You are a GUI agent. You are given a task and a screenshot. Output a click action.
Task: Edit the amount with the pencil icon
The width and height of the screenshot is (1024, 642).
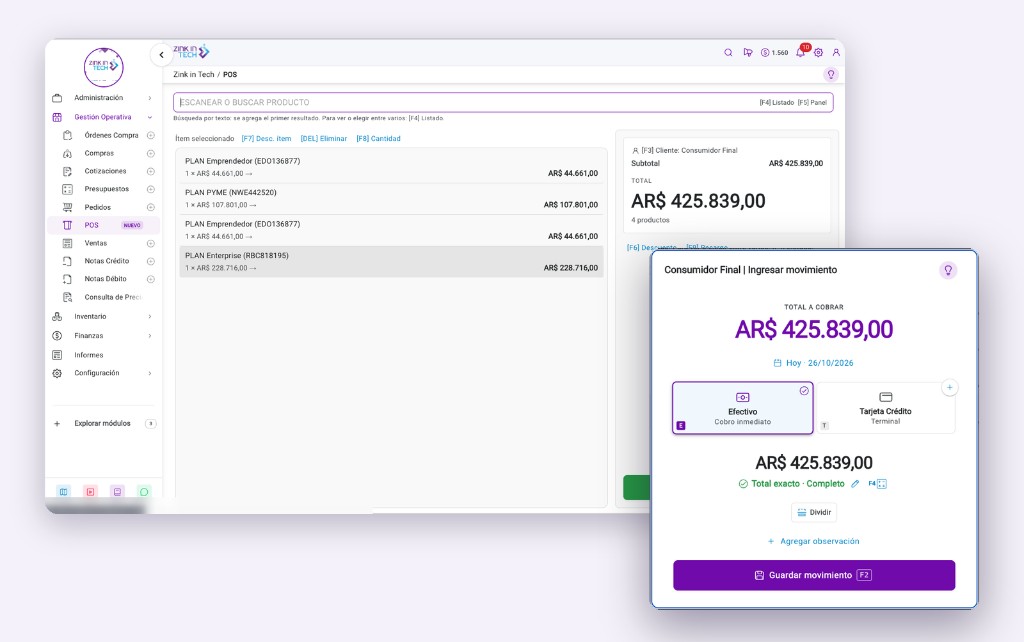(x=855, y=484)
